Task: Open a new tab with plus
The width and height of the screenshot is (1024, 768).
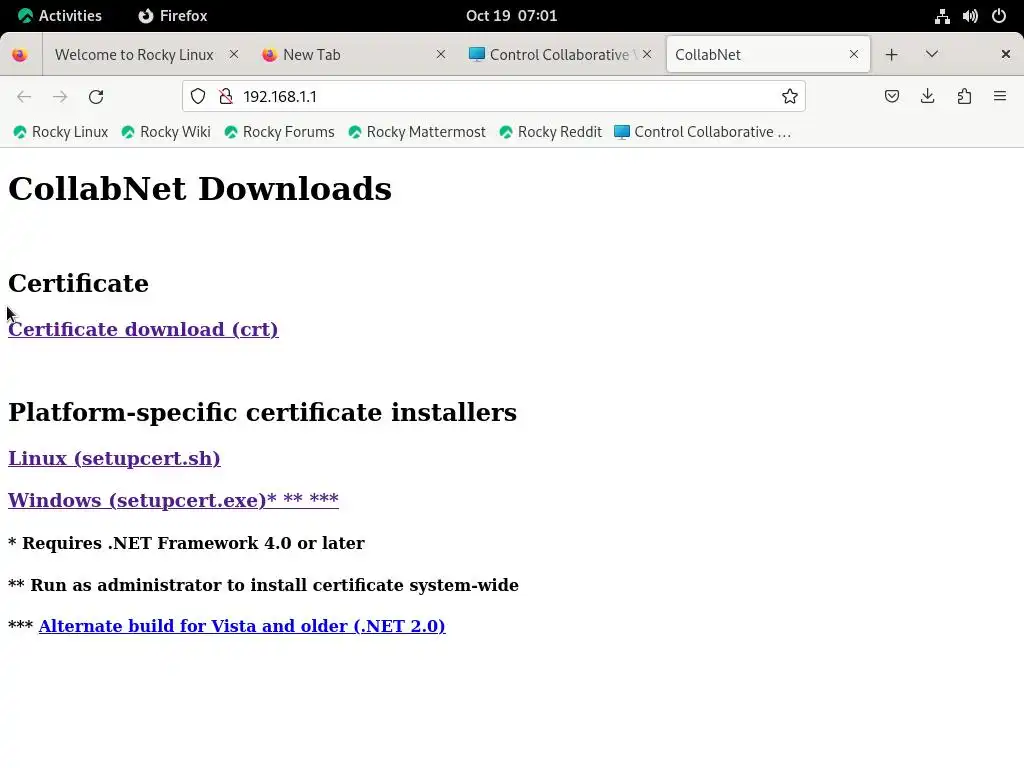Action: click(891, 55)
